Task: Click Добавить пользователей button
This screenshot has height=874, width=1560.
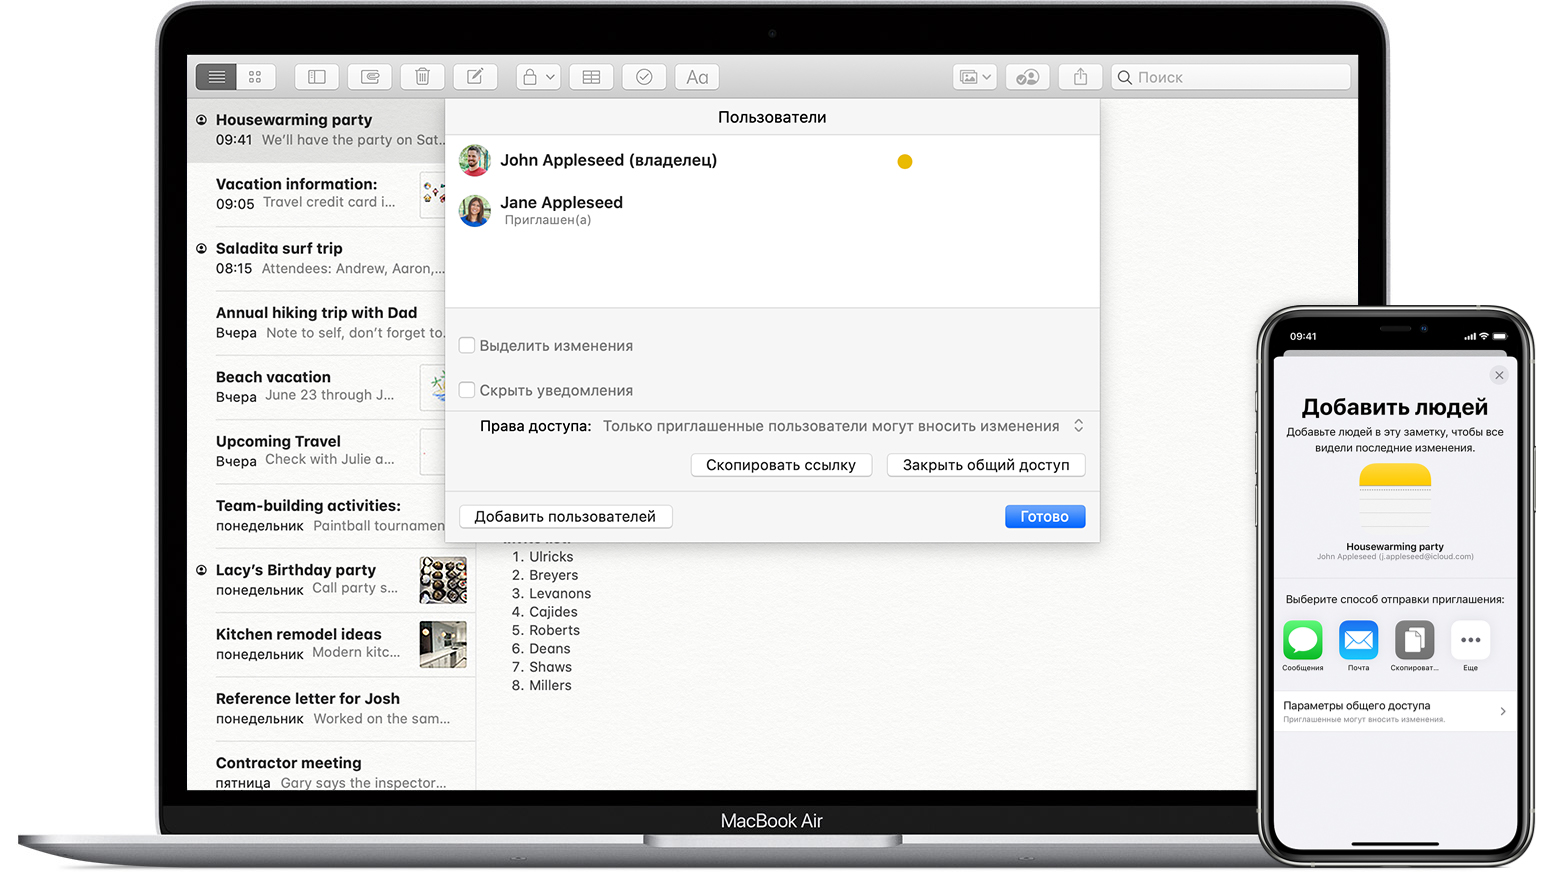Action: [565, 517]
